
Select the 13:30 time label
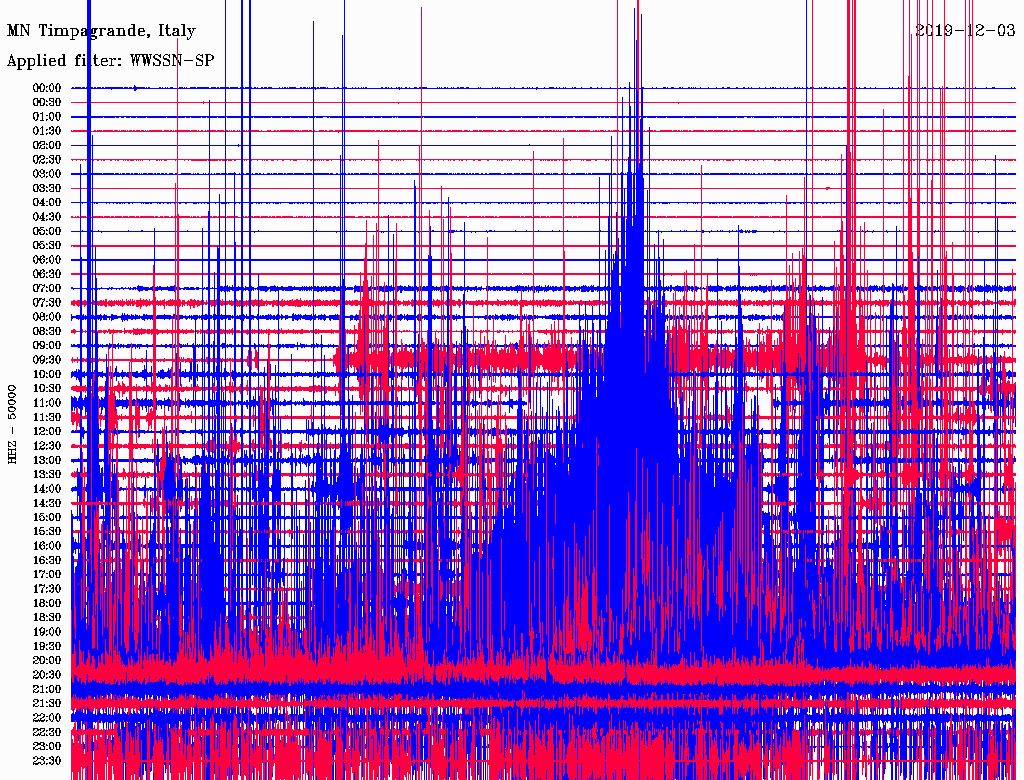click(47, 474)
